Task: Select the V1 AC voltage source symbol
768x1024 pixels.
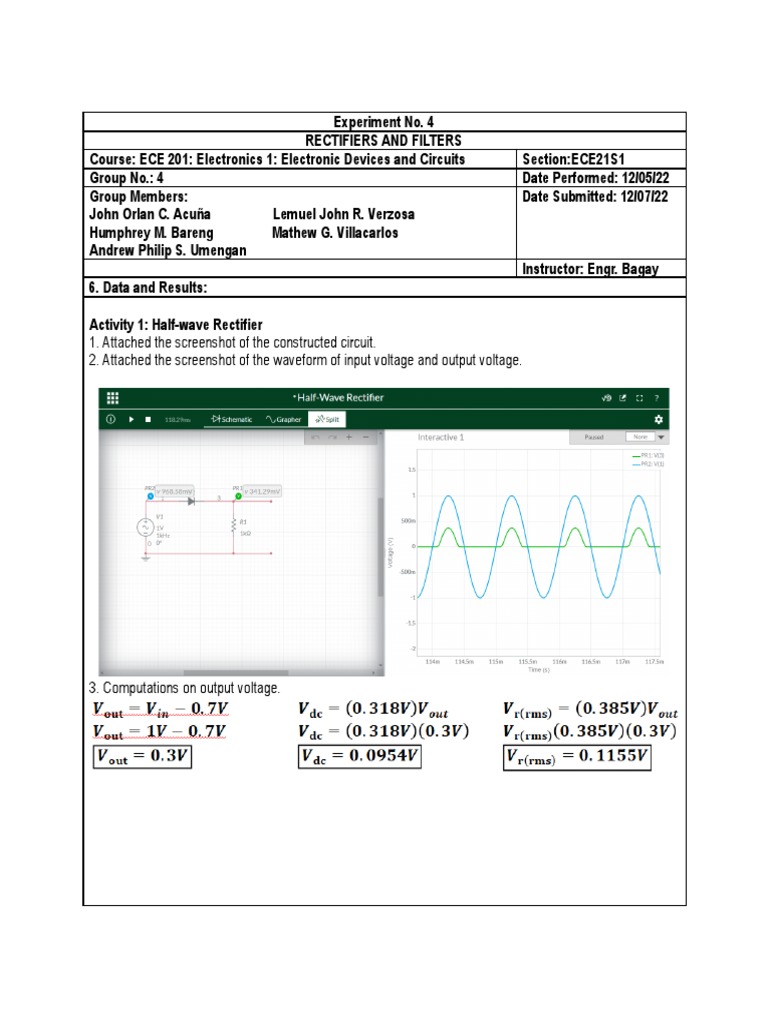Action: tap(145, 527)
